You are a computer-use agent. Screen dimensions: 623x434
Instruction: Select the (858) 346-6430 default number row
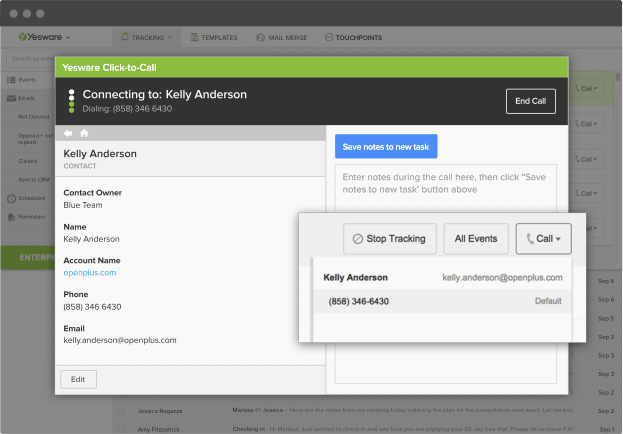click(443, 301)
